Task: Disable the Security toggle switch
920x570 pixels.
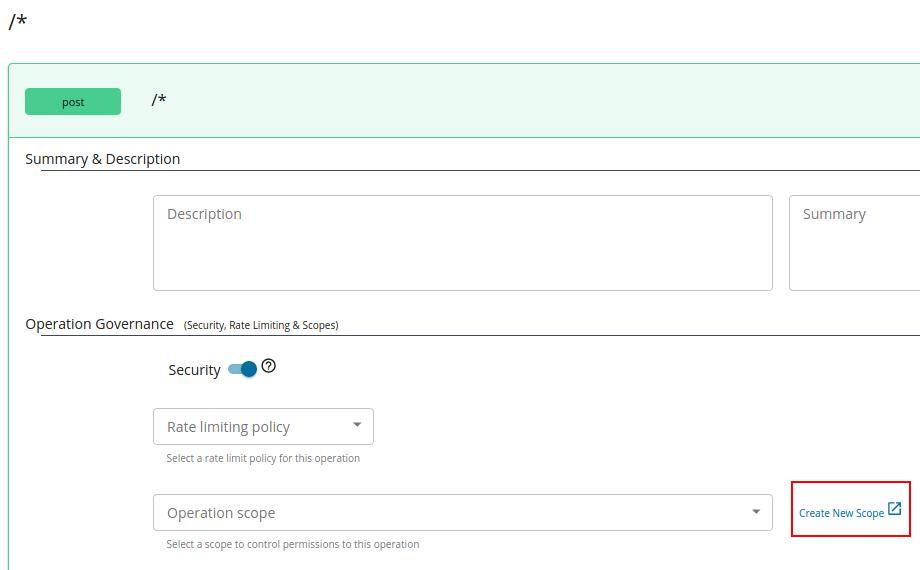Action: pyautogui.click(x=243, y=369)
